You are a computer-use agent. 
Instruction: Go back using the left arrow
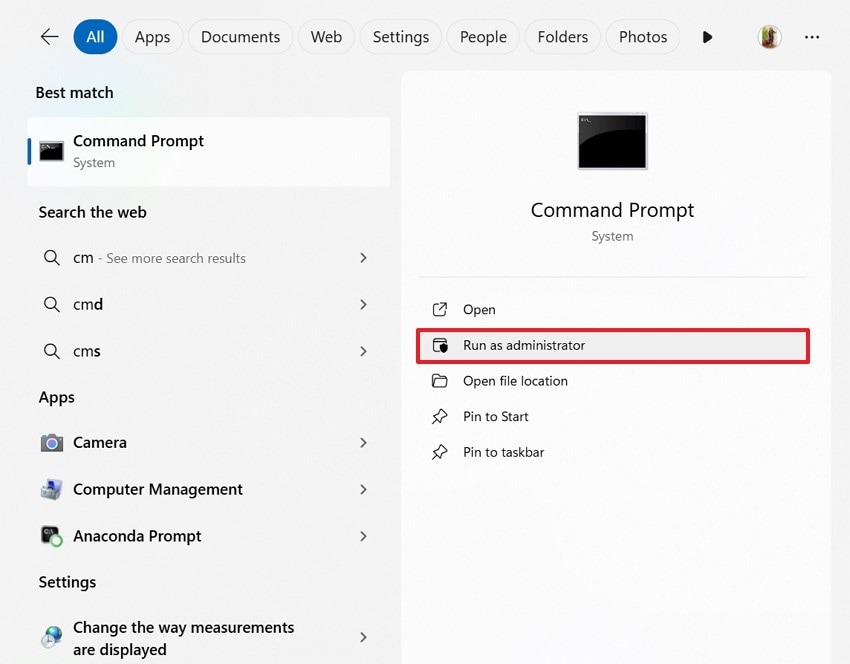pos(49,37)
